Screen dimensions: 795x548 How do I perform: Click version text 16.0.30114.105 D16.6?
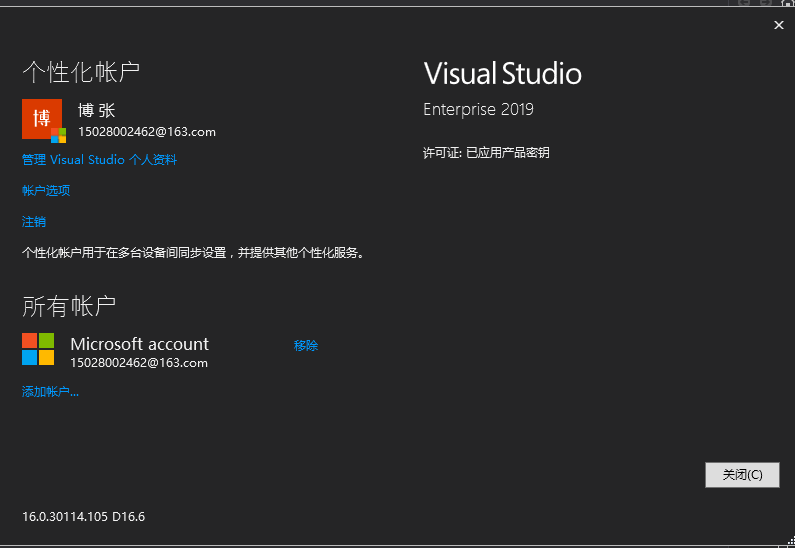(84, 517)
